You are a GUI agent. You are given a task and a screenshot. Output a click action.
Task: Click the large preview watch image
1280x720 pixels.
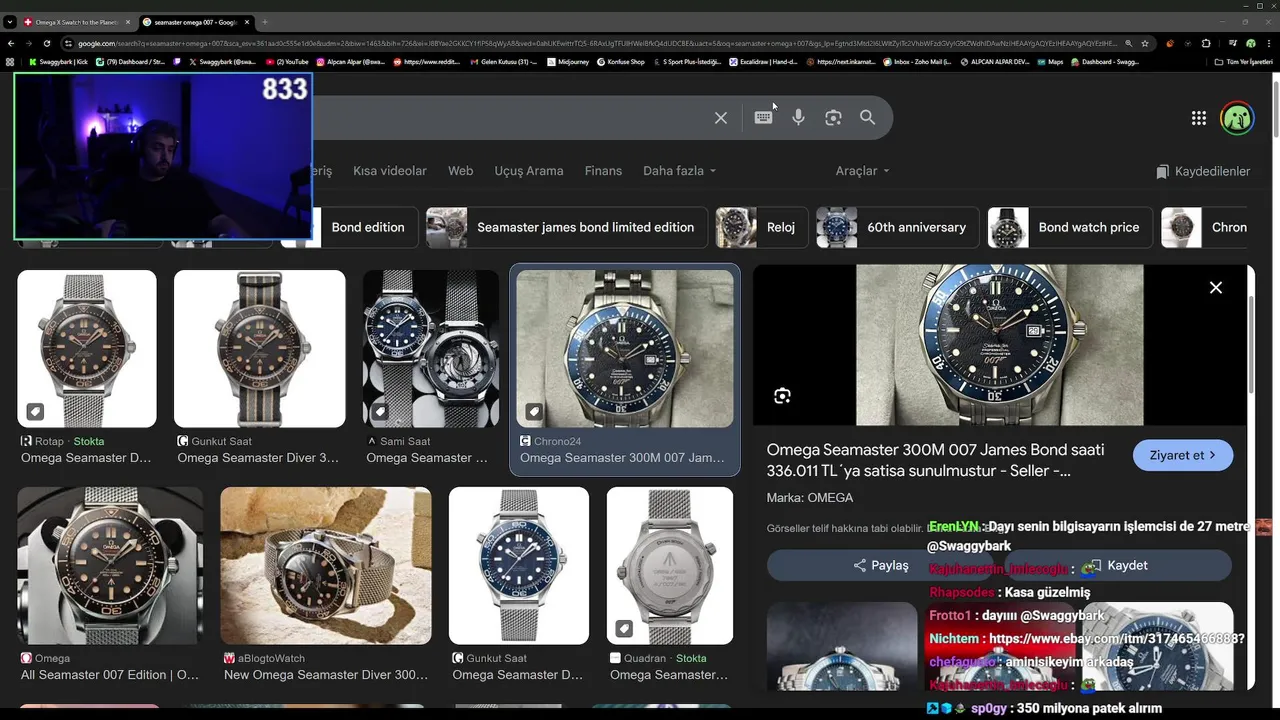(1000, 345)
